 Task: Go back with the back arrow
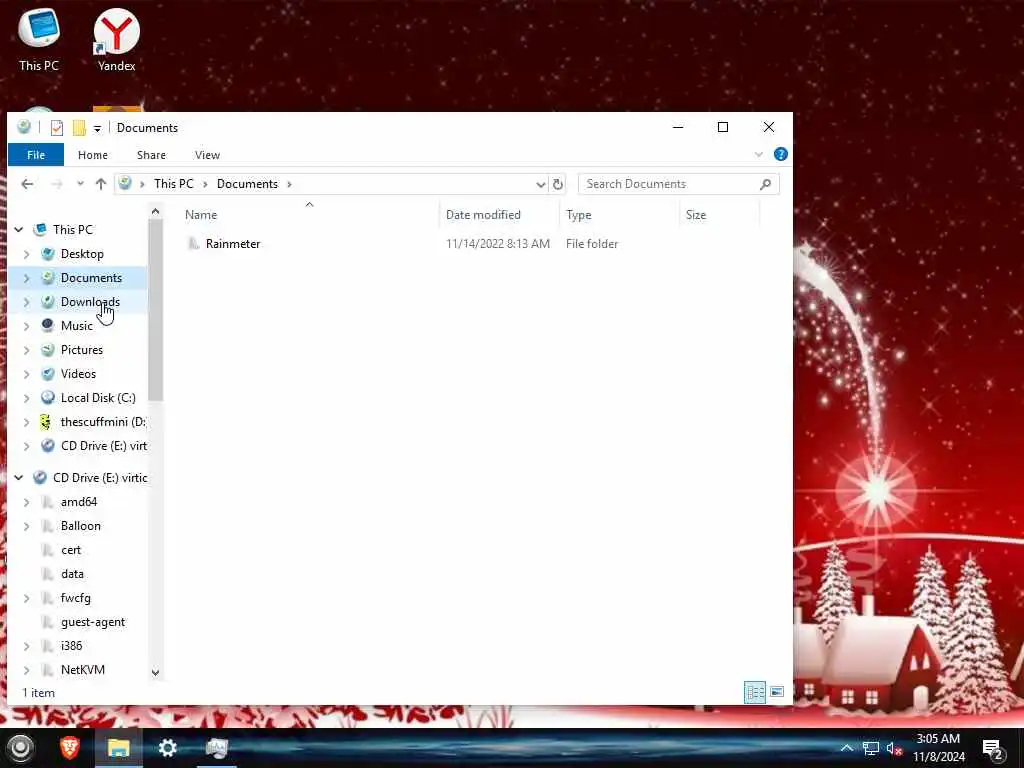[x=27, y=184]
